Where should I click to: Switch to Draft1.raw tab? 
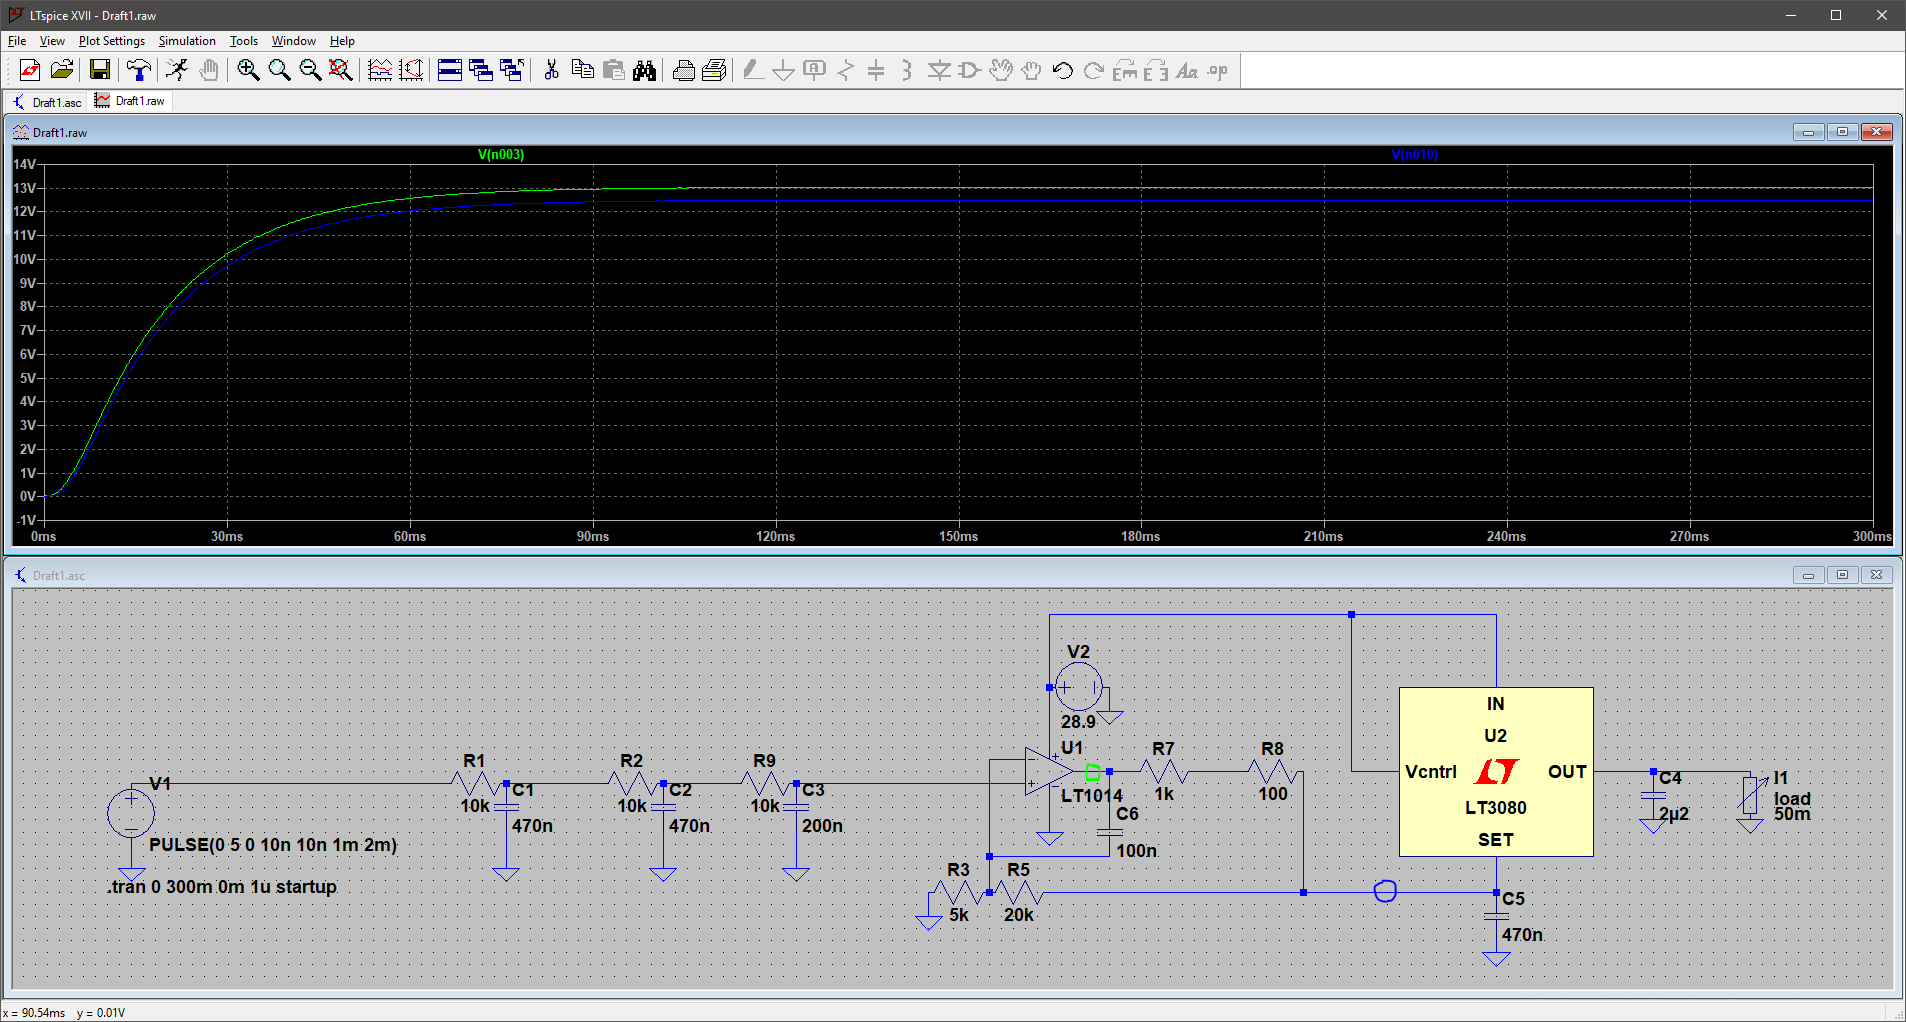pyautogui.click(x=130, y=101)
